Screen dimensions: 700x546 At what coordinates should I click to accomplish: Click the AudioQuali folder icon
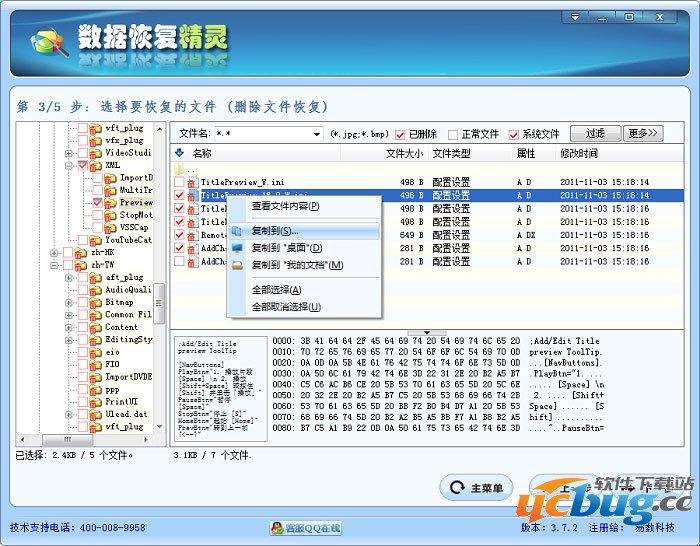coord(96,291)
